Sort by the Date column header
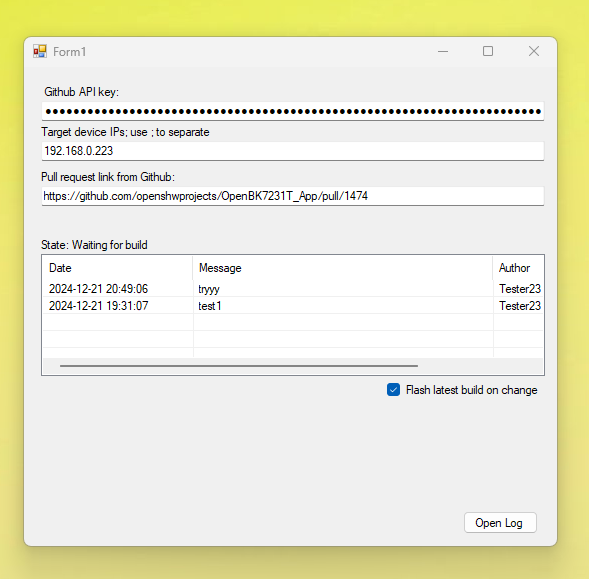Image resolution: width=589 pixels, height=579 pixels. [118, 268]
